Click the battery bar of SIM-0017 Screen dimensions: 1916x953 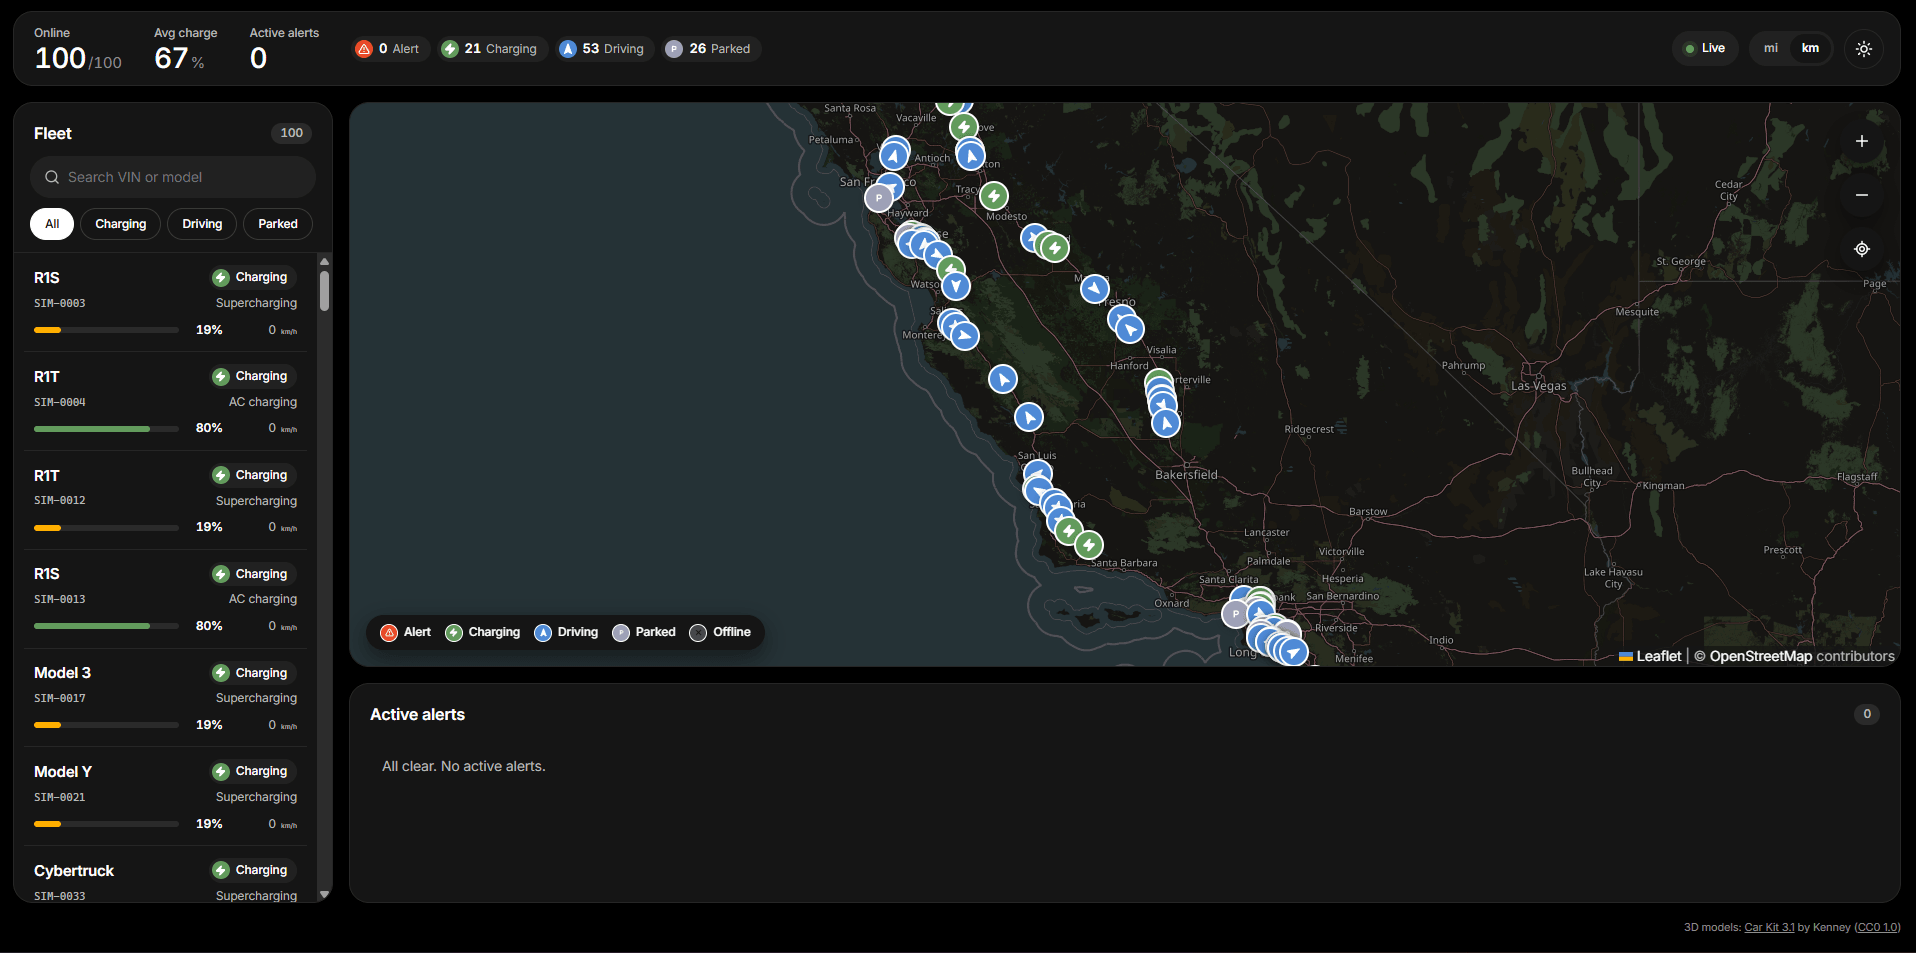tap(106, 725)
